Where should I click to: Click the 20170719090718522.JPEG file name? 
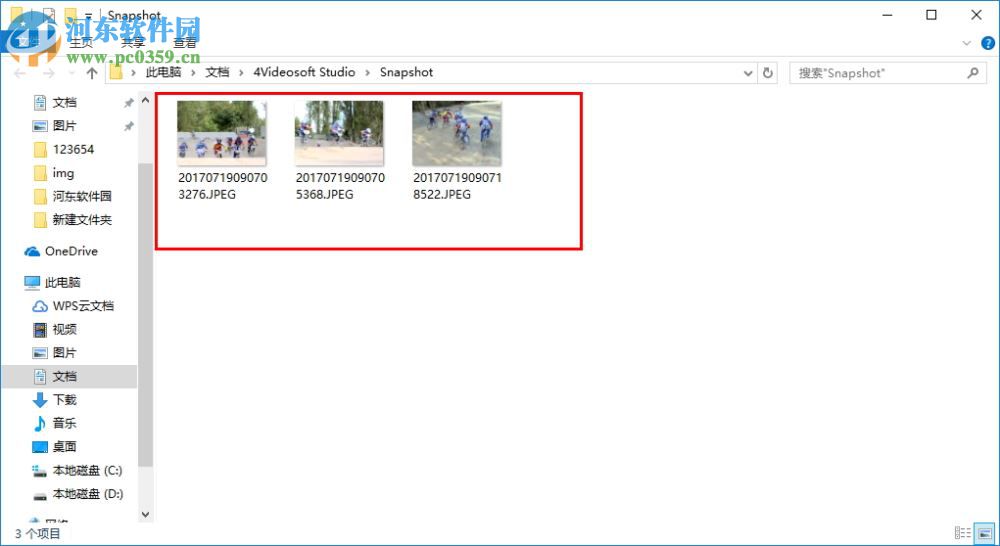(457, 186)
